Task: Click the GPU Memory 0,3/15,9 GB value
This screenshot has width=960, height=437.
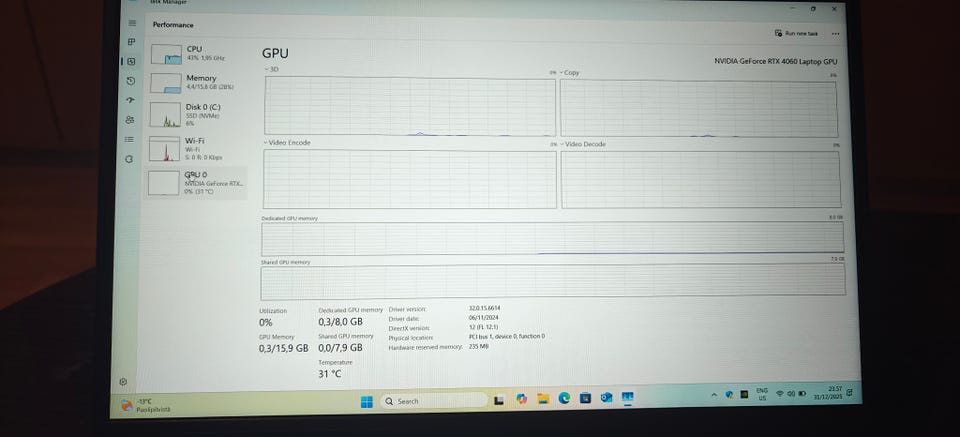Action: 283,348
